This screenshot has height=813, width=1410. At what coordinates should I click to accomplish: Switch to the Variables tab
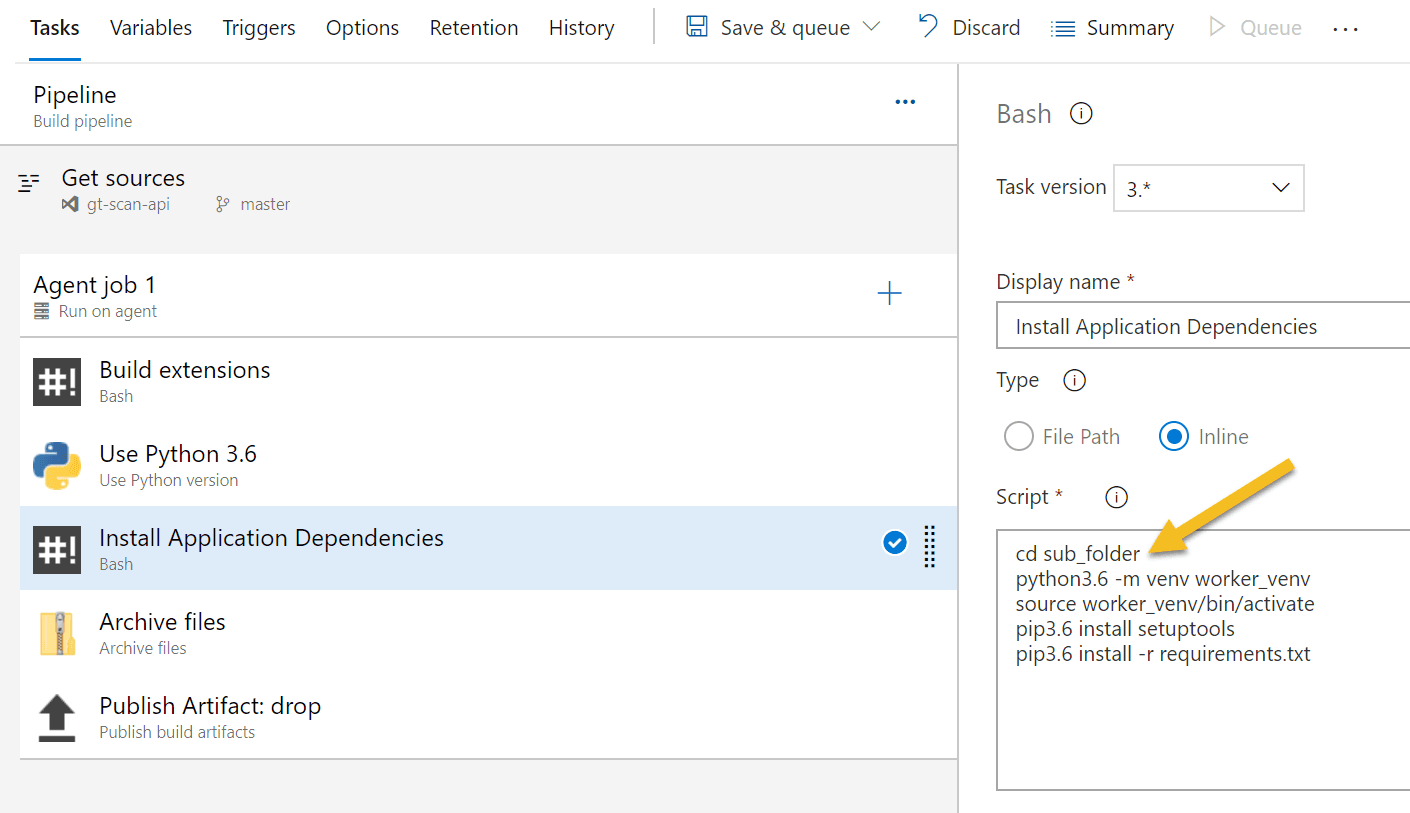tap(150, 28)
